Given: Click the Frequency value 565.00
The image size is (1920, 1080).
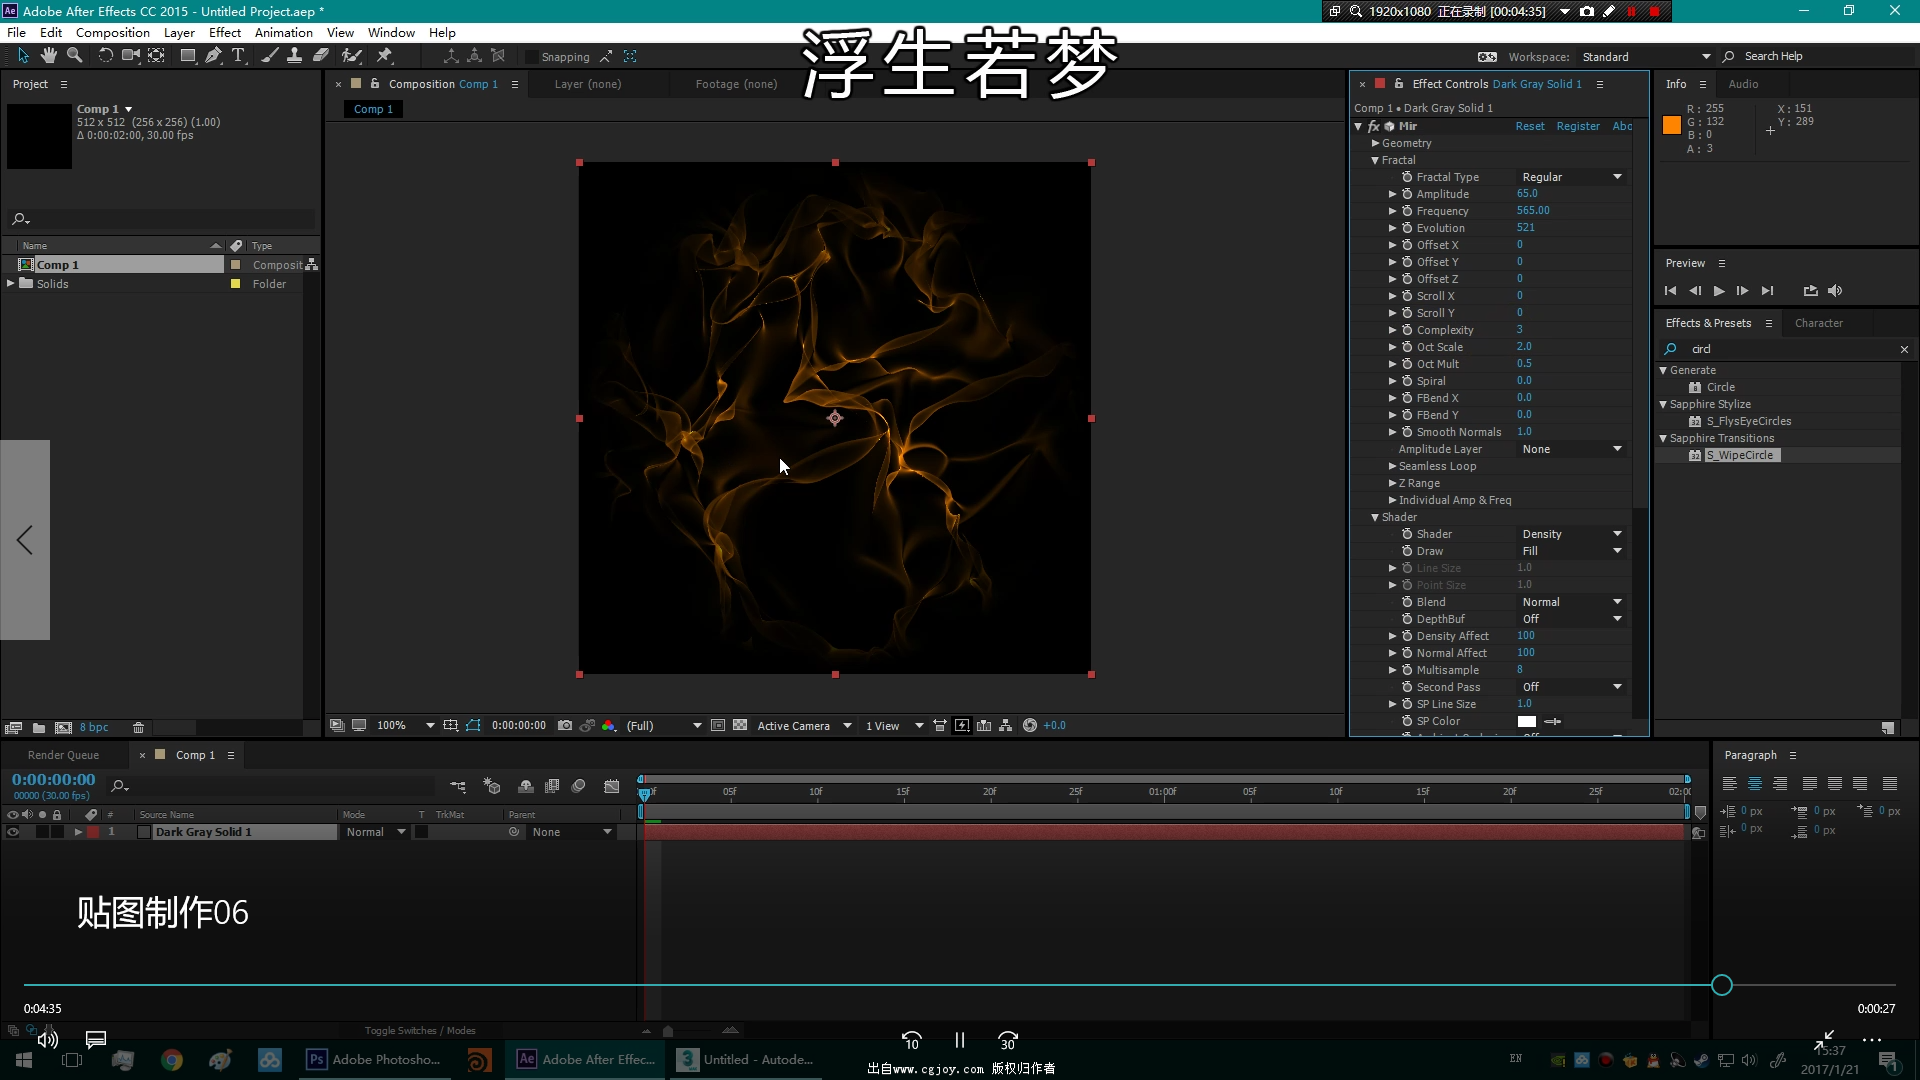Looking at the screenshot, I should click(1533, 211).
